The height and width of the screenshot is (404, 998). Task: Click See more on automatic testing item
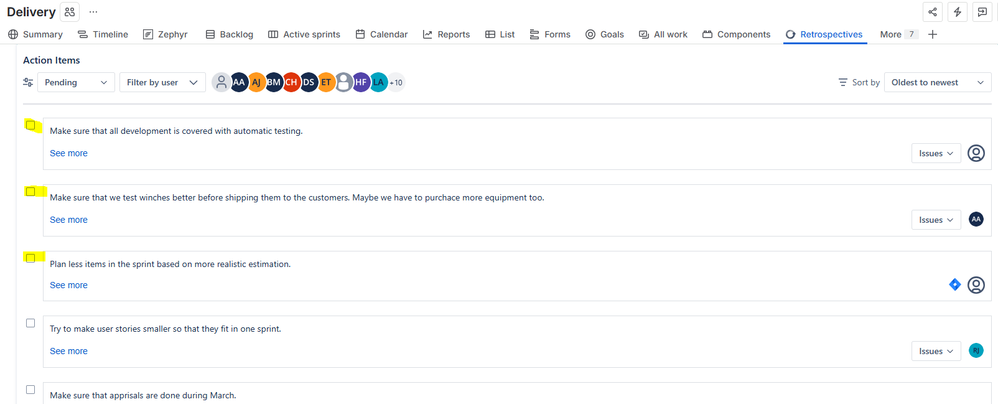[x=69, y=153]
